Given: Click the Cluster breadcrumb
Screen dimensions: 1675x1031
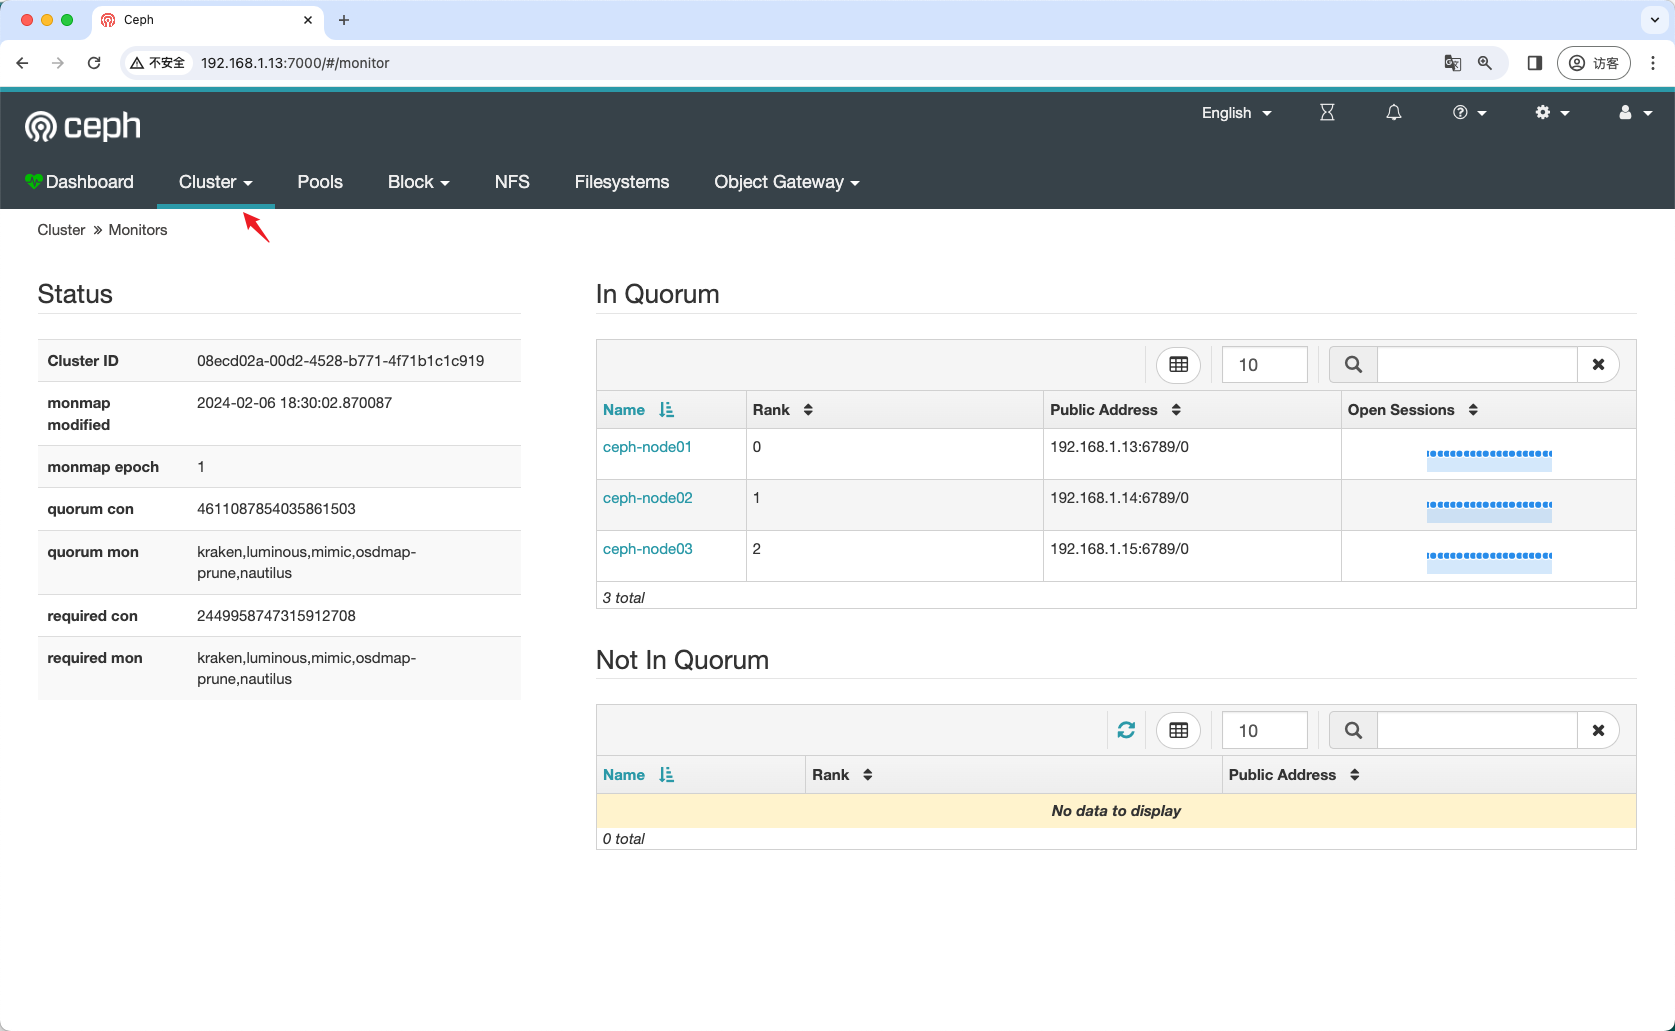Looking at the screenshot, I should coord(61,230).
